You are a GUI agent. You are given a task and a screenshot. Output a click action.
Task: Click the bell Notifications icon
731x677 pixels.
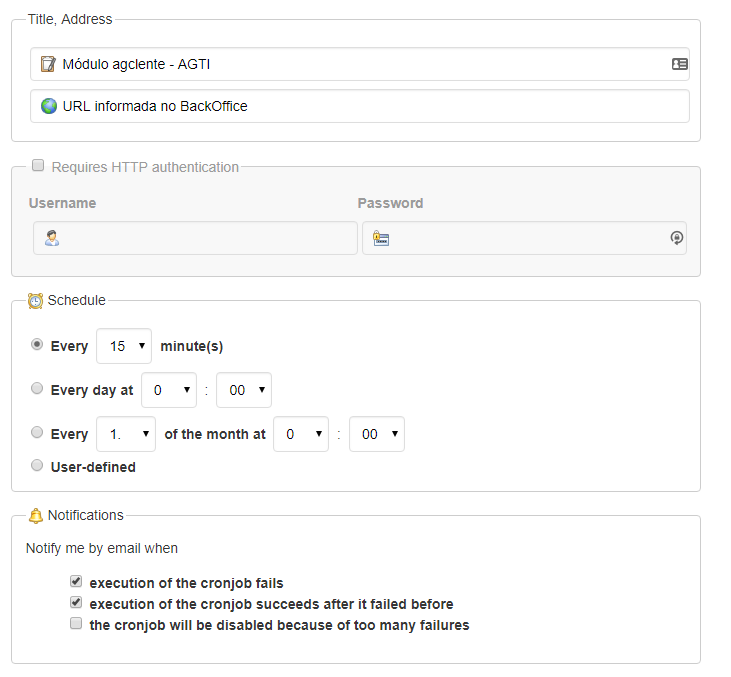pos(36,516)
